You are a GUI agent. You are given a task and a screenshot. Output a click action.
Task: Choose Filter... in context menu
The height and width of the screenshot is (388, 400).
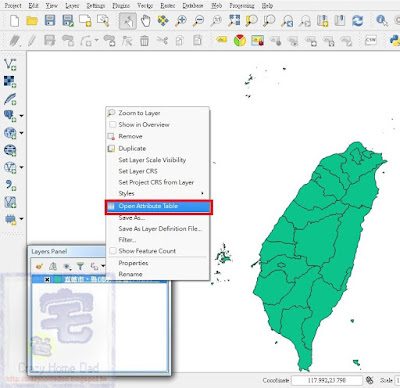coord(157,240)
